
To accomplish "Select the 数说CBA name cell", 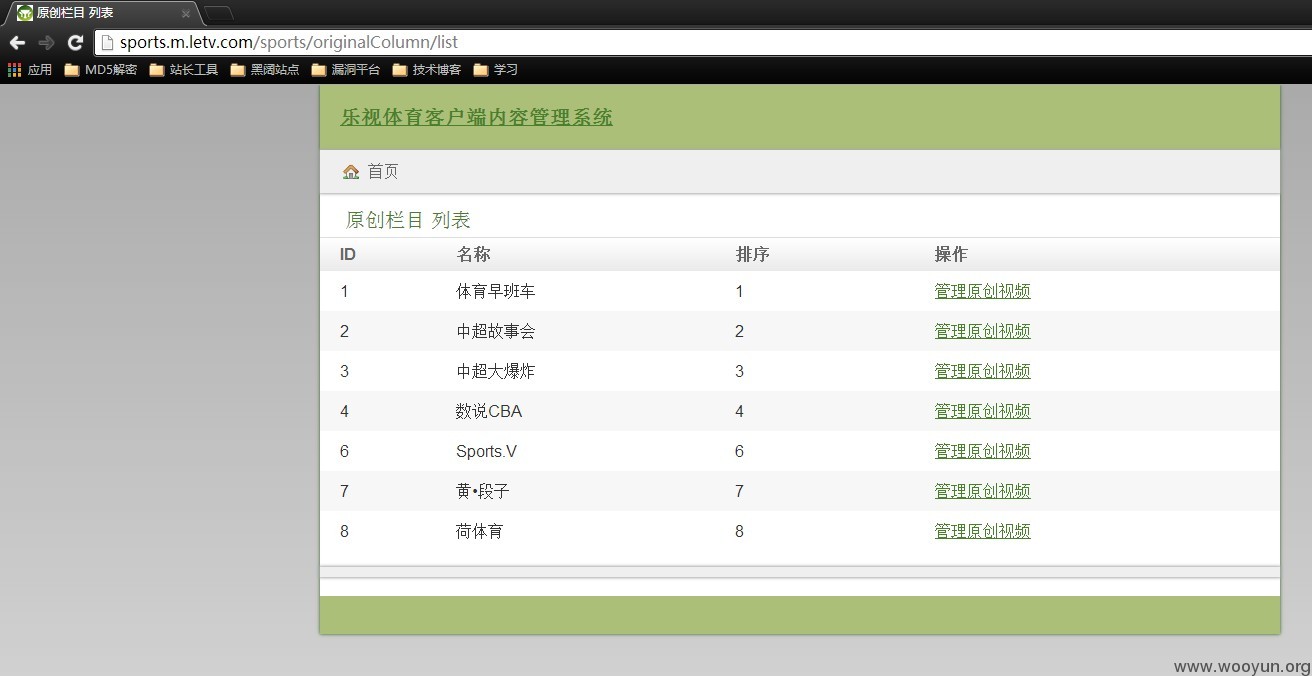I will [x=489, y=411].
